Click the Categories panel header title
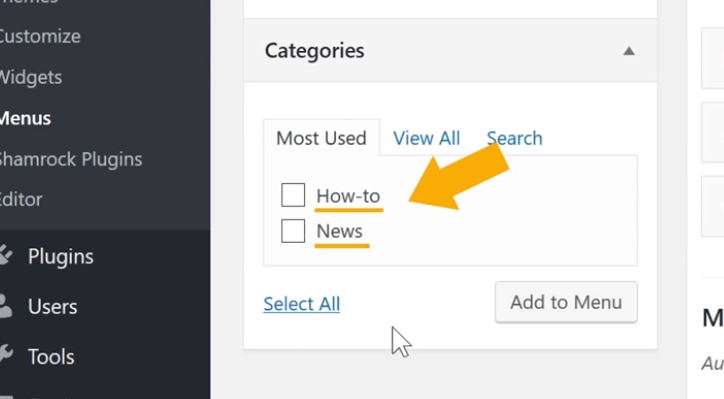Screen dimensions: 724x399 coord(314,51)
